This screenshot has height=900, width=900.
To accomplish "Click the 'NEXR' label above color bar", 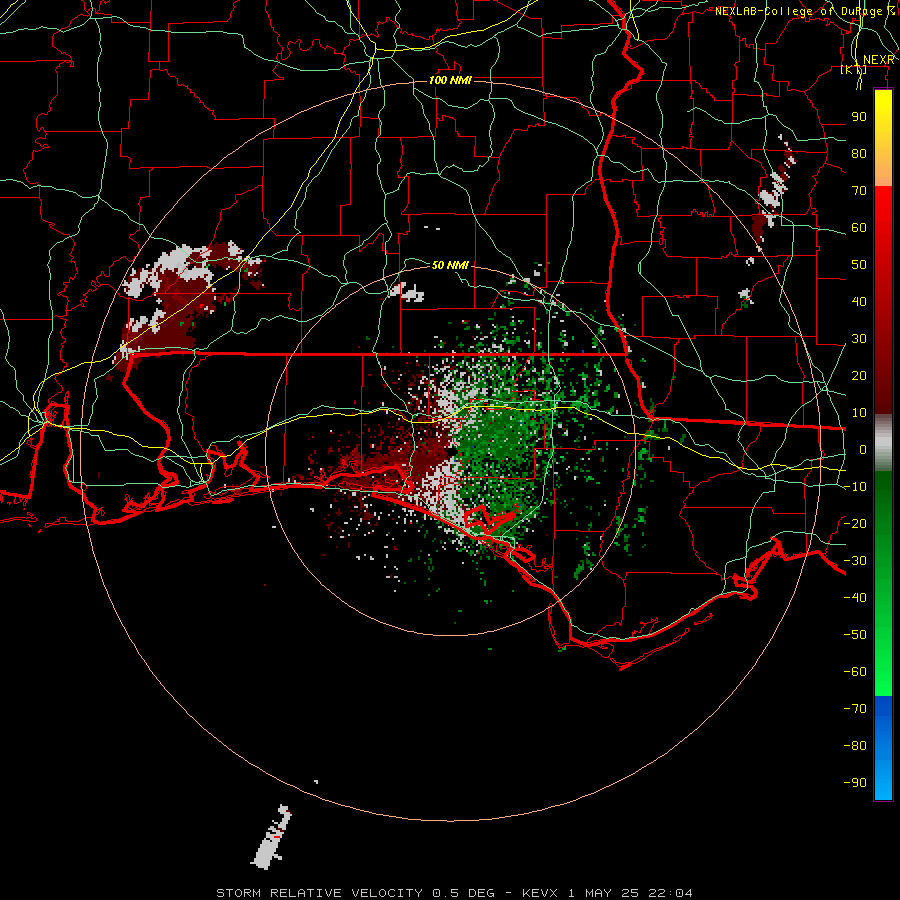I will click(x=879, y=60).
